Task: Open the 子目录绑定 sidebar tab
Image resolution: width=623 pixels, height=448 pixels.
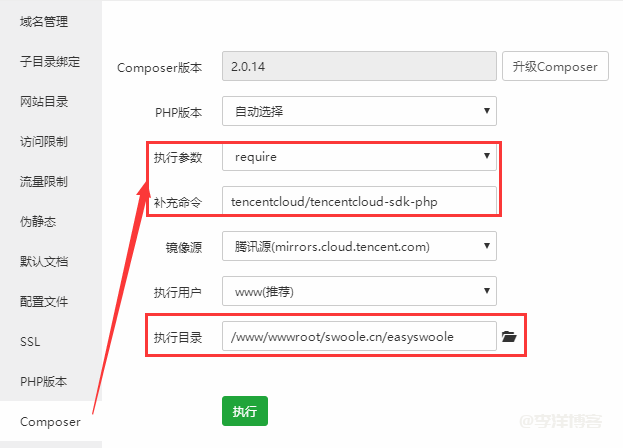Action: click(50, 61)
